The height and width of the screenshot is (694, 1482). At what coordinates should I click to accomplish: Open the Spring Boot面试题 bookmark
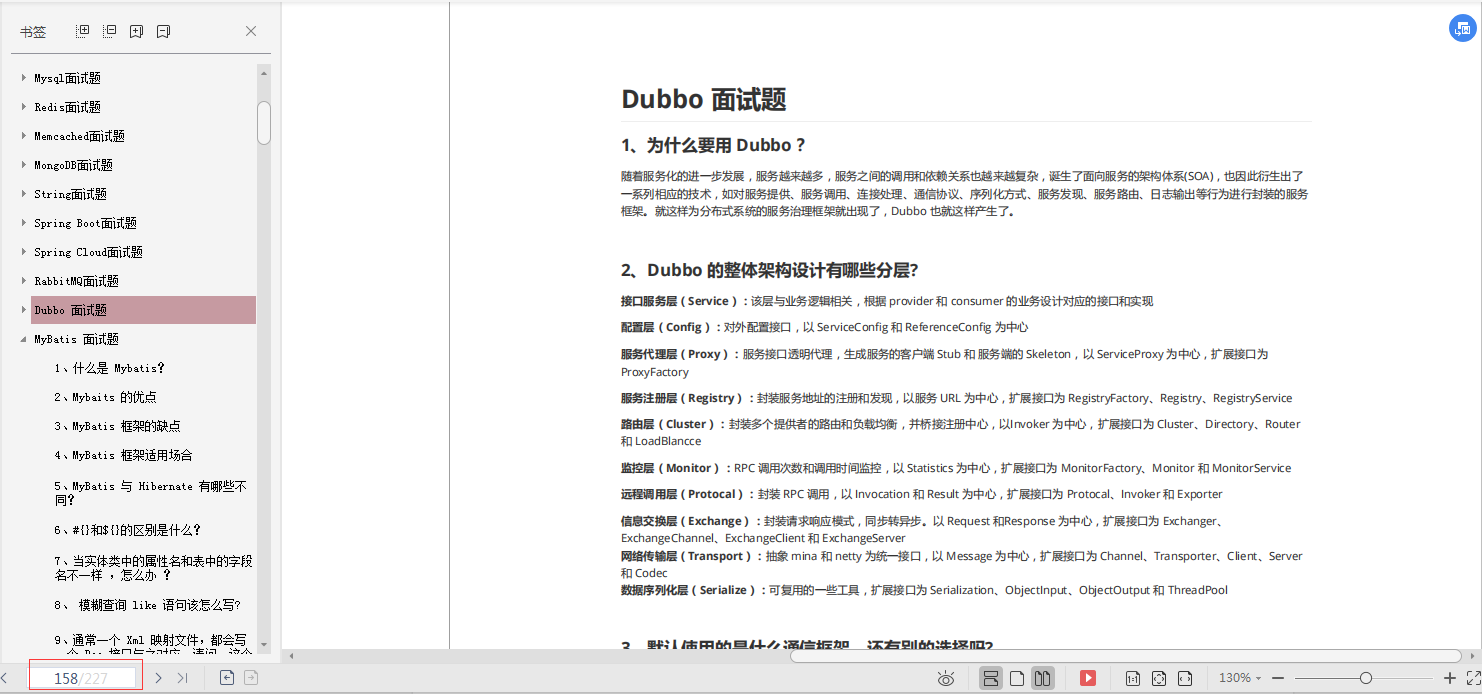85,223
